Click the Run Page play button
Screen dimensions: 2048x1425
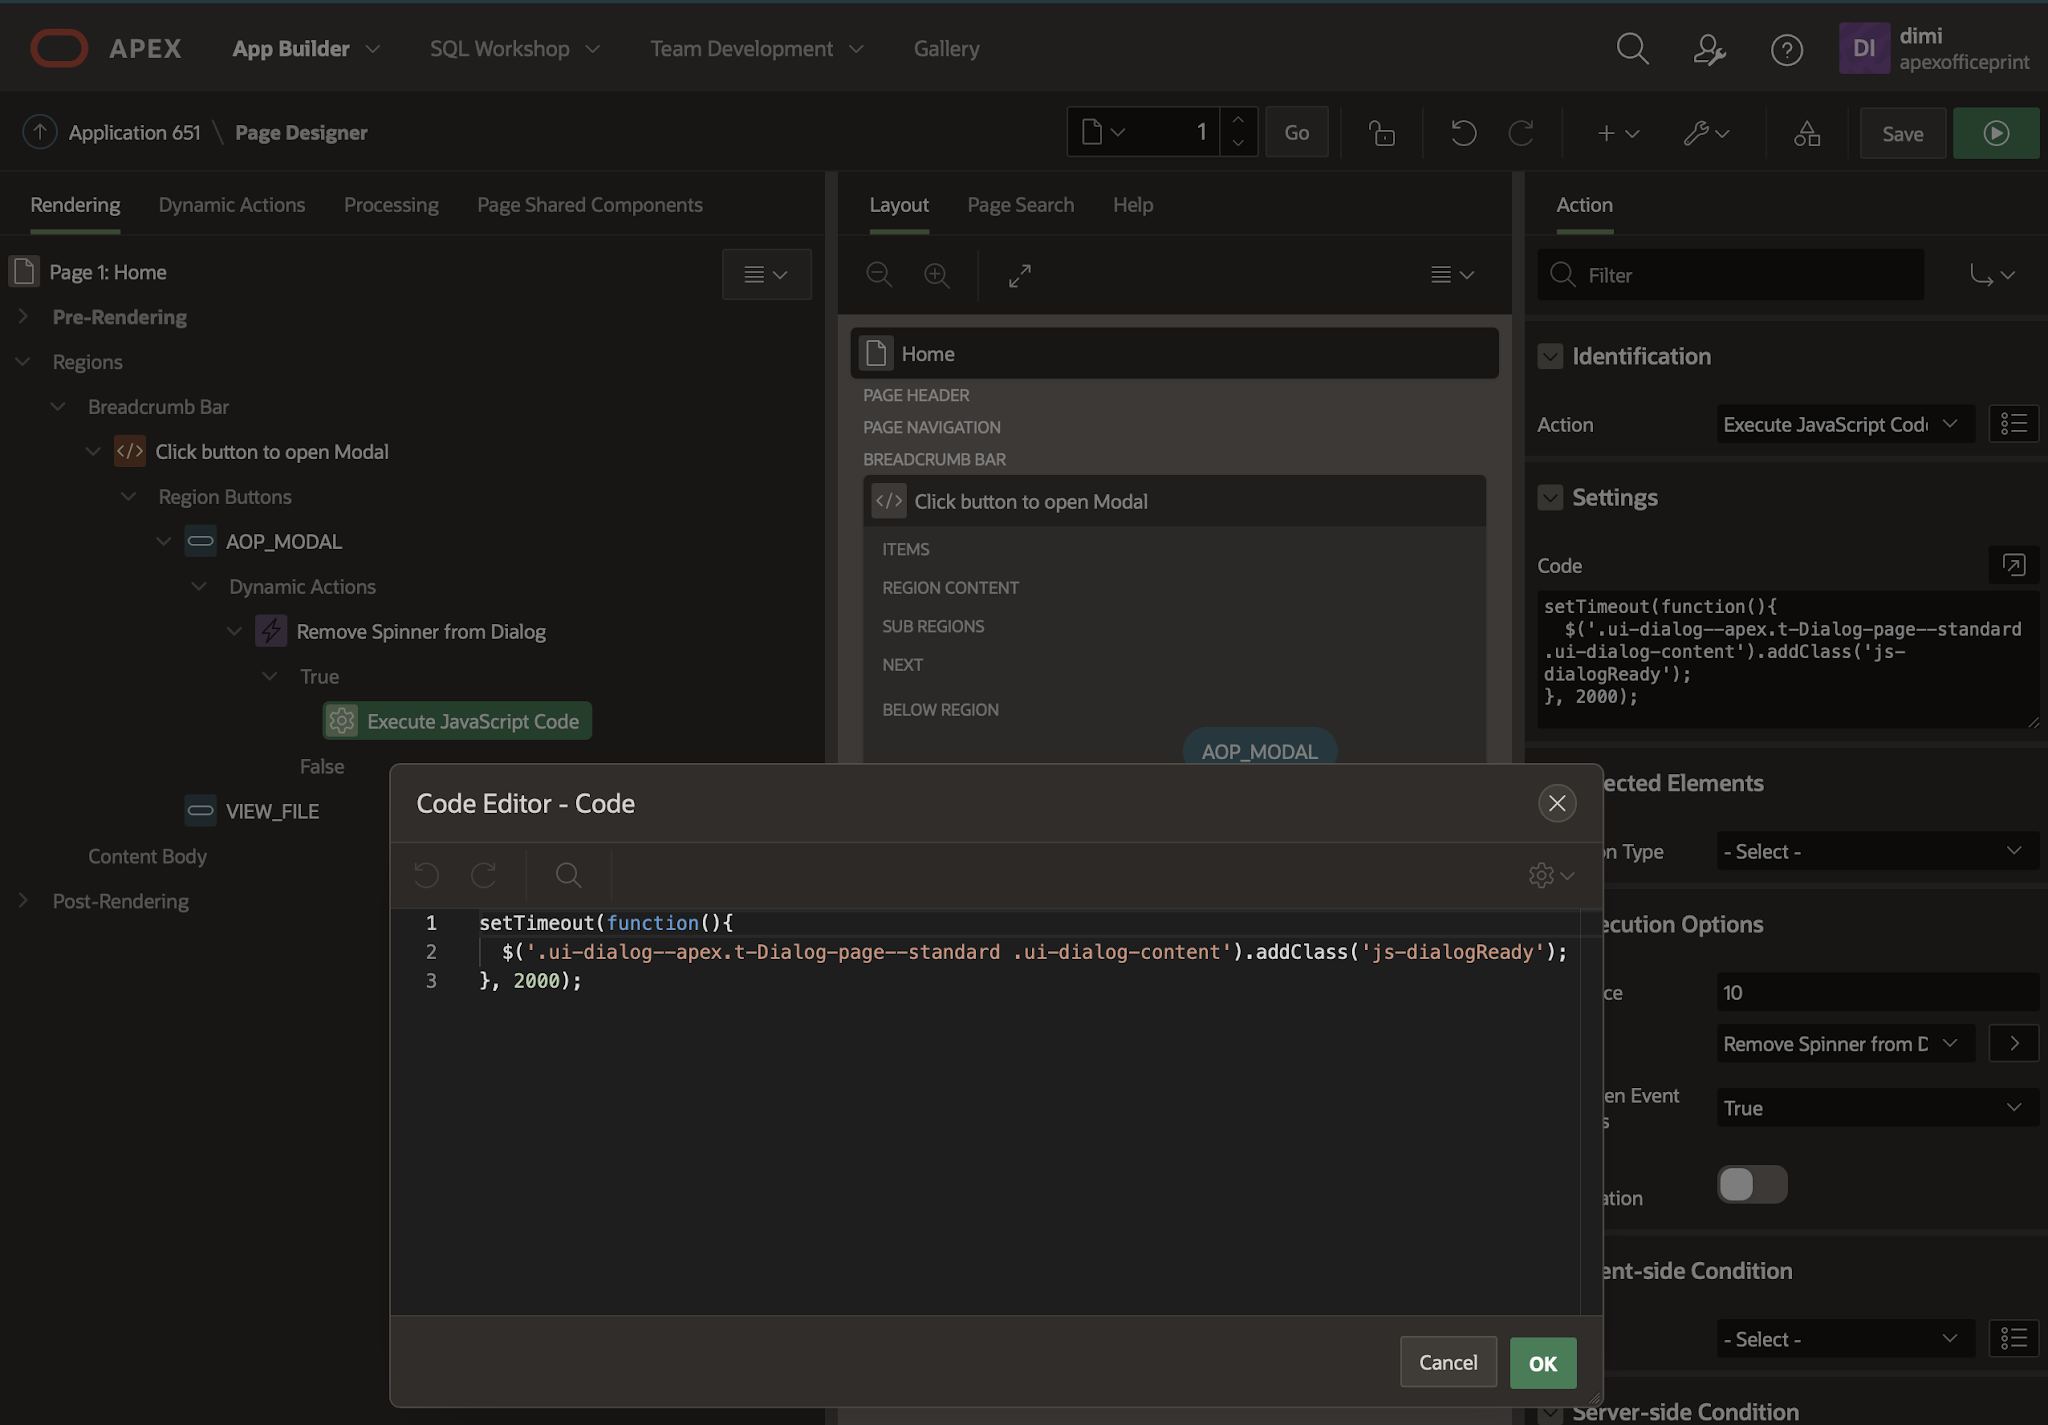pyautogui.click(x=1995, y=133)
